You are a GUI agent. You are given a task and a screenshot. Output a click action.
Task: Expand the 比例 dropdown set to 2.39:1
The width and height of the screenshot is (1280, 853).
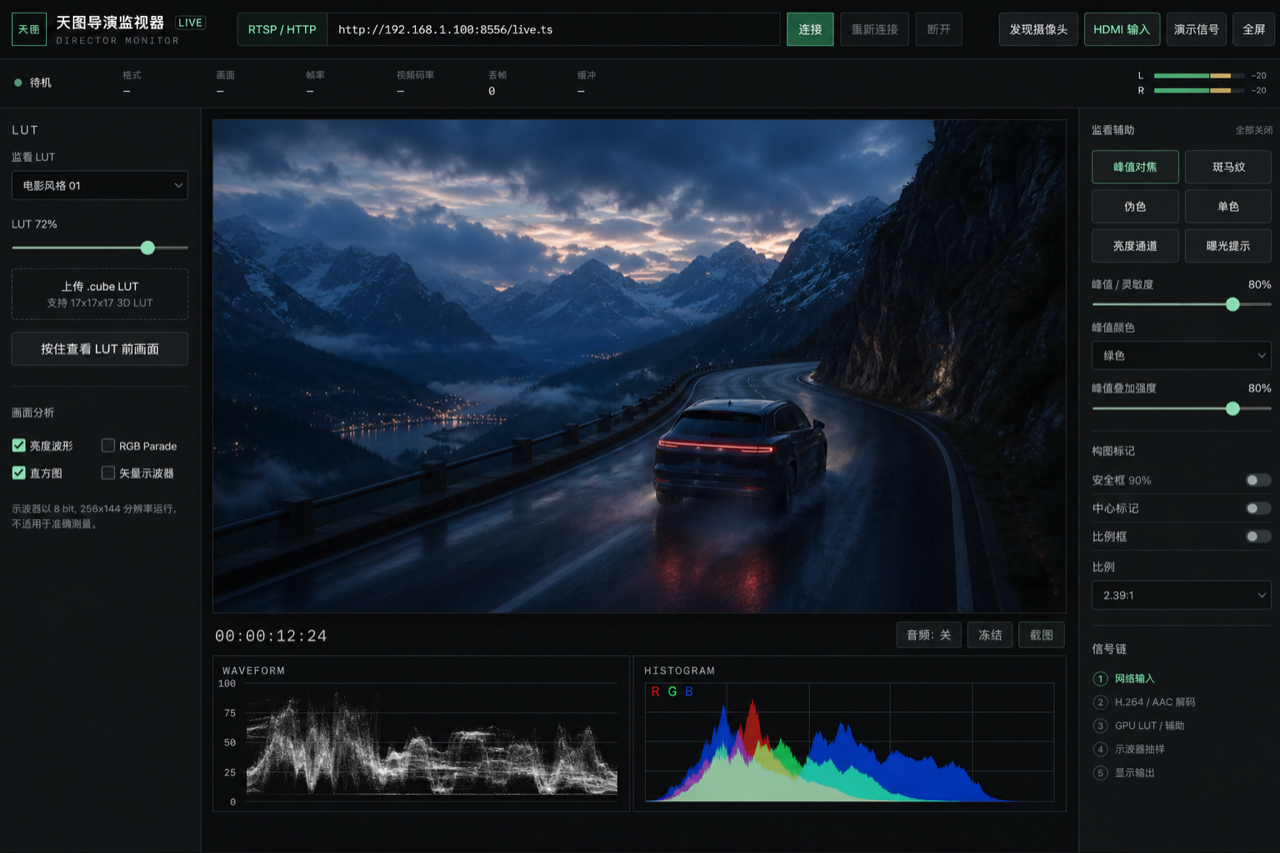click(x=1182, y=594)
